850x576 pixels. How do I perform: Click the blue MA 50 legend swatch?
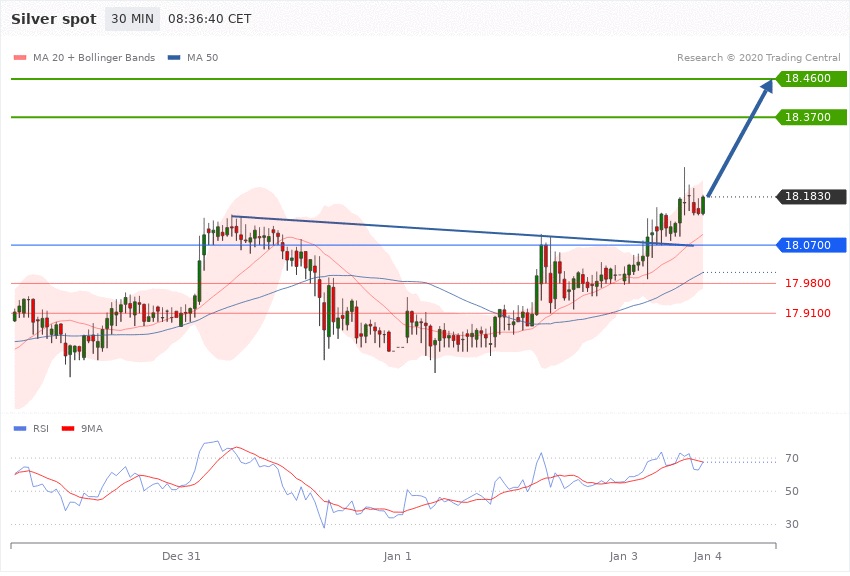174,57
